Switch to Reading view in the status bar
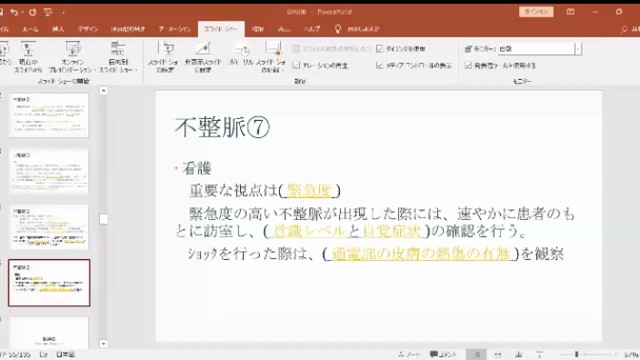This screenshot has height=360, width=640. [519, 354]
